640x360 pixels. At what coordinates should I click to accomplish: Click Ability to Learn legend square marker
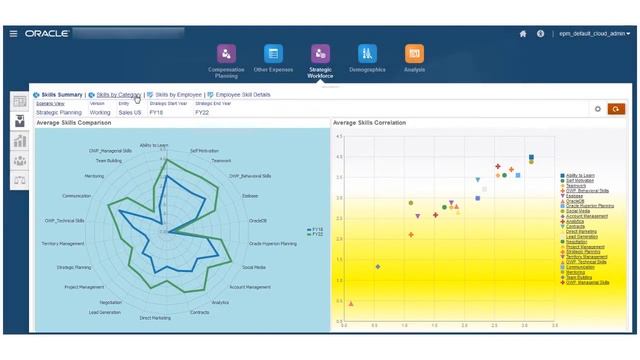562,176
